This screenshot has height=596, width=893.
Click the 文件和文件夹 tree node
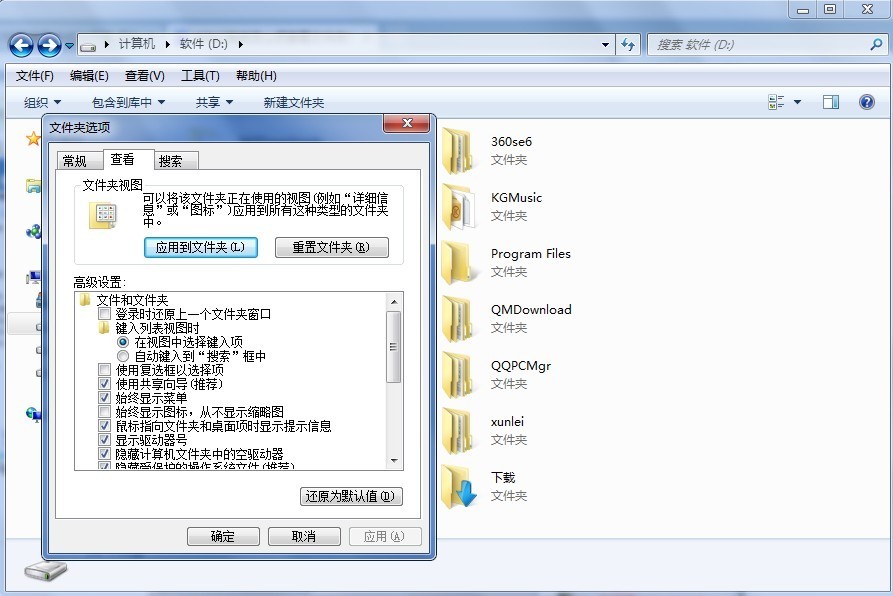132,300
